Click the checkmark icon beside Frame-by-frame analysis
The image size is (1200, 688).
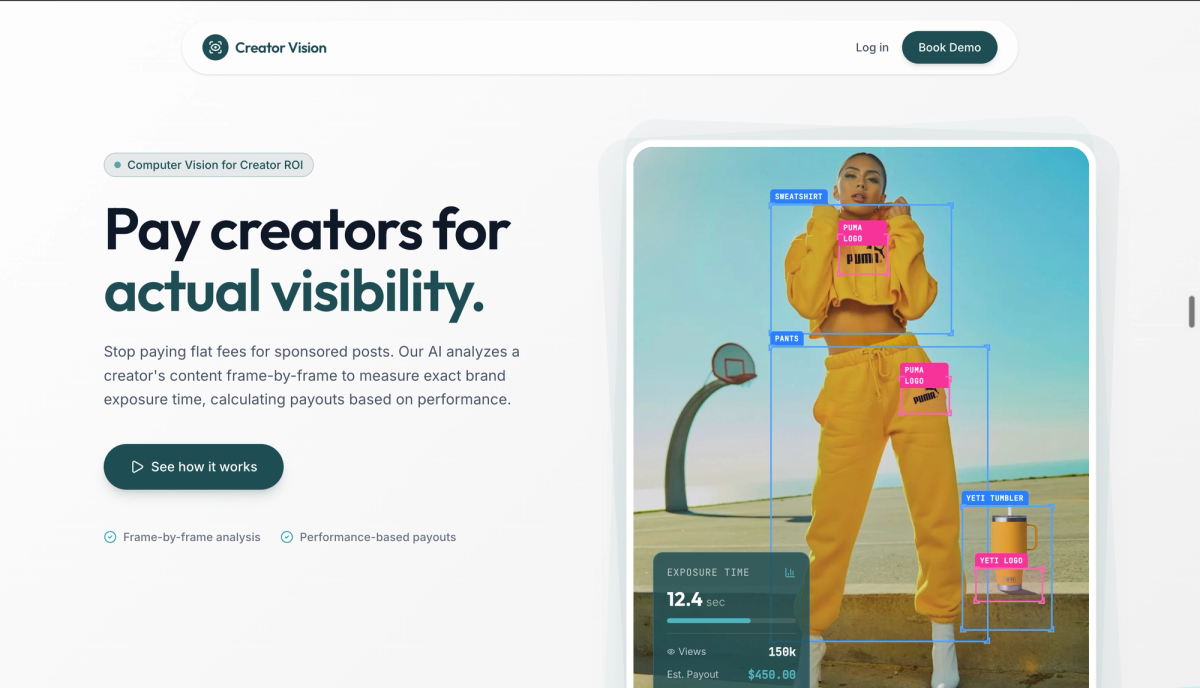tap(110, 537)
